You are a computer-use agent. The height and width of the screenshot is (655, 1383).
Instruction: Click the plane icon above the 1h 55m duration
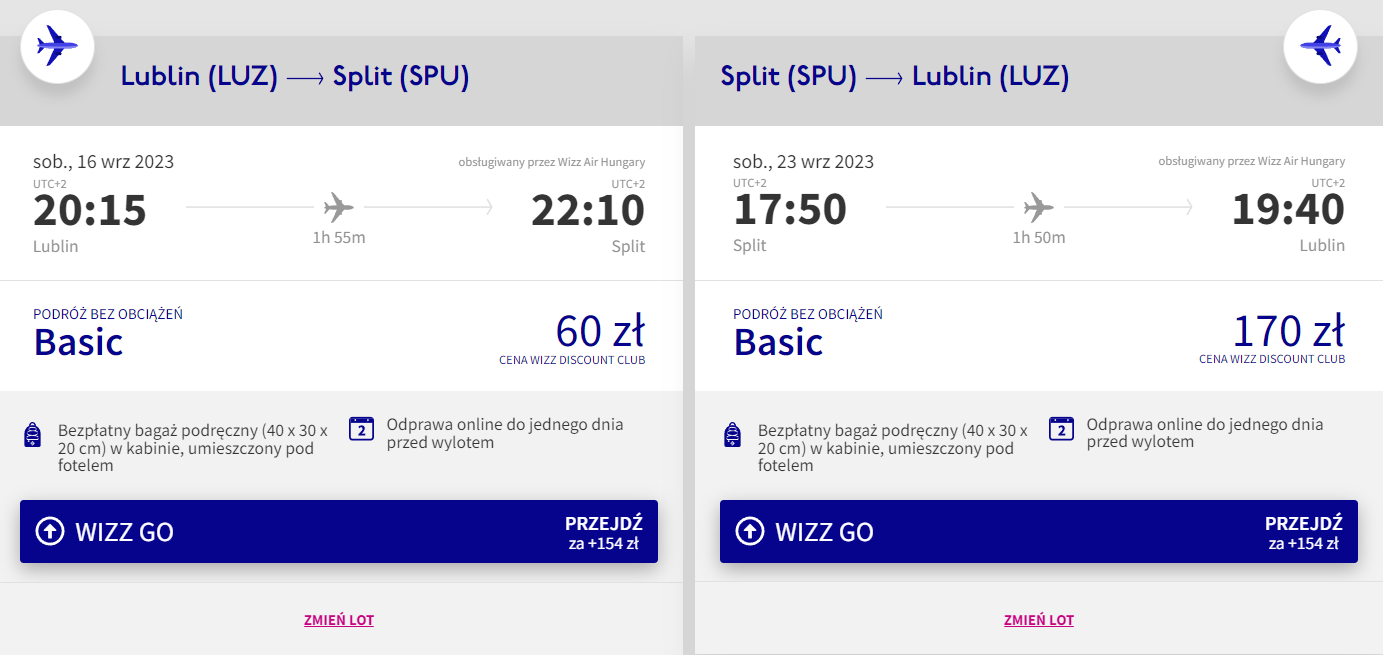pyautogui.click(x=339, y=208)
